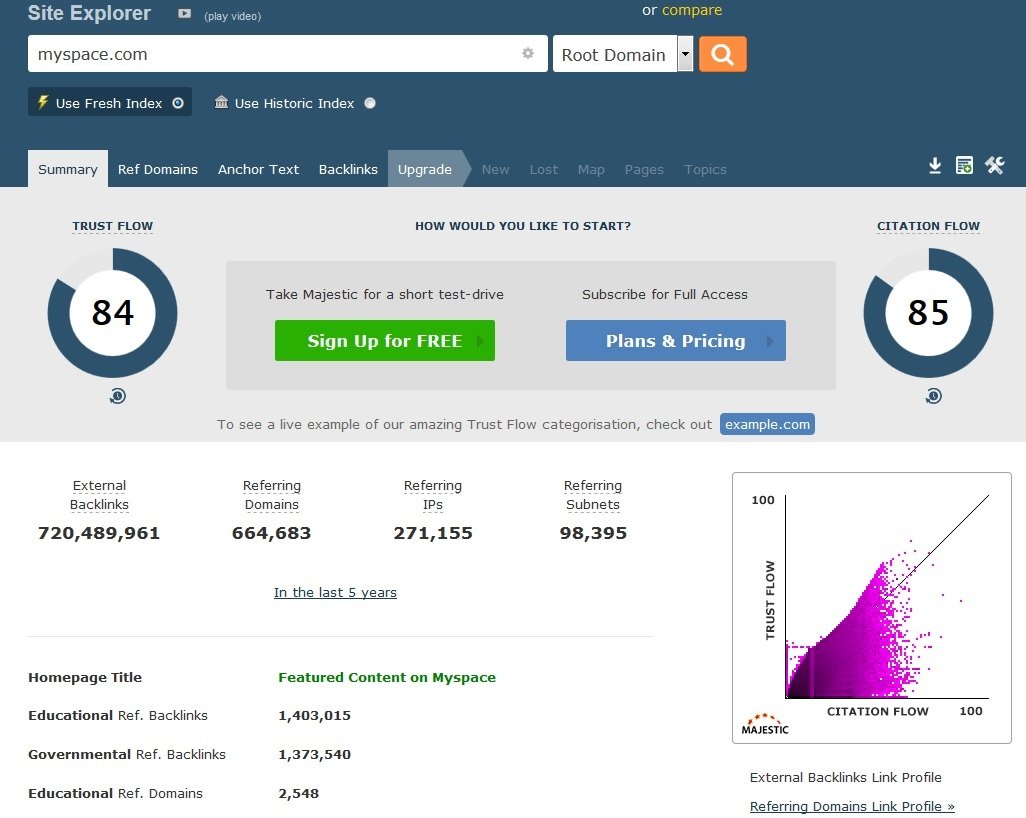
Task: Switch to the Summary tab
Action: point(68,169)
